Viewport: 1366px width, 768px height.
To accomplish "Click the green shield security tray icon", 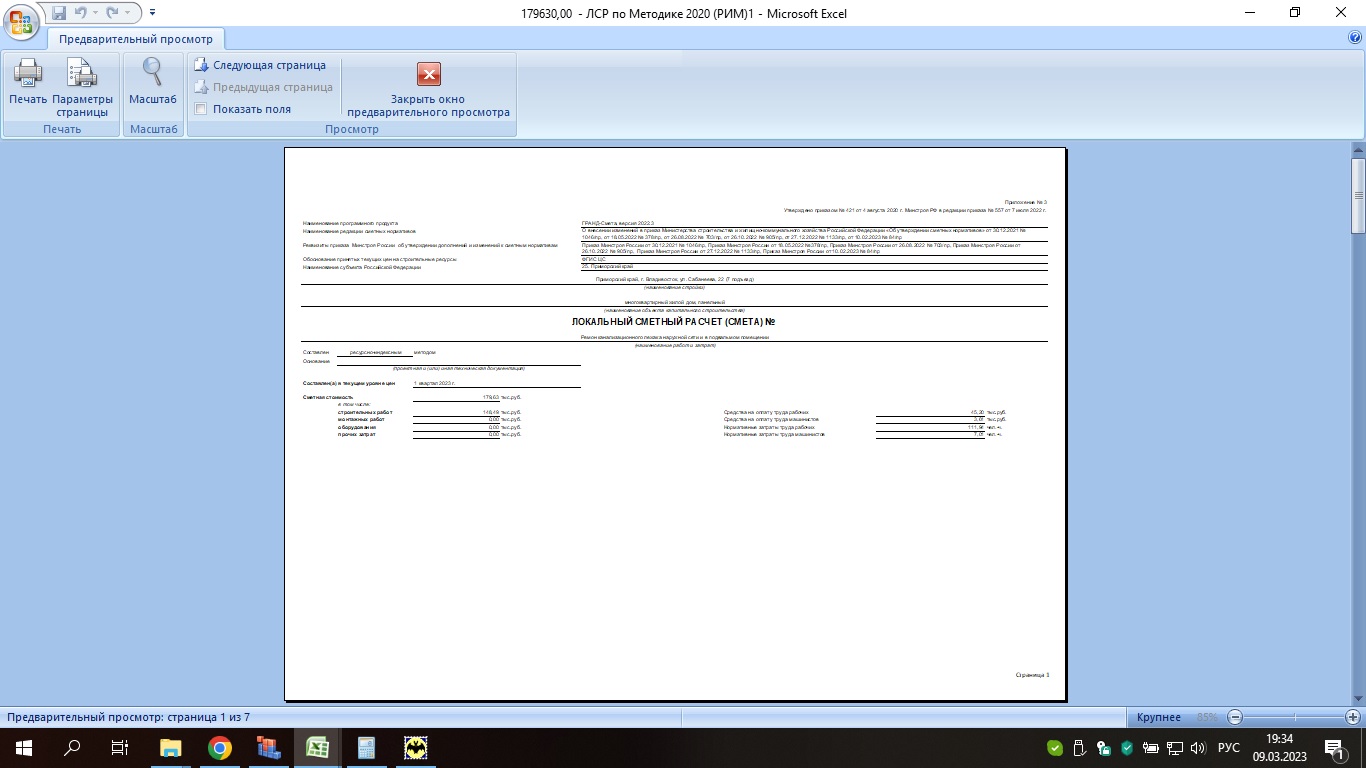I will 1127,748.
